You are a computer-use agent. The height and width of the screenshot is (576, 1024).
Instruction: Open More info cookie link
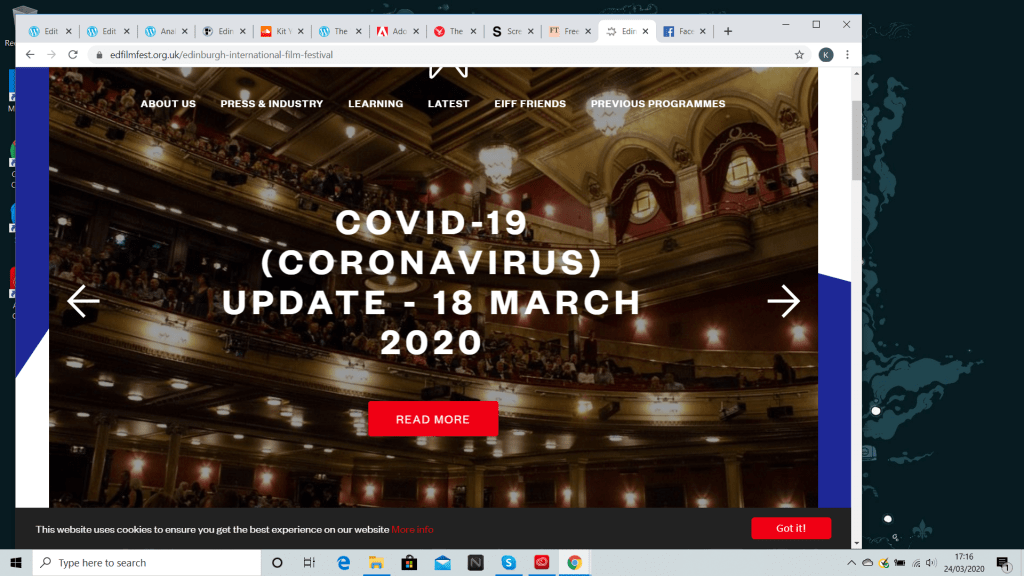(x=412, y=529)
